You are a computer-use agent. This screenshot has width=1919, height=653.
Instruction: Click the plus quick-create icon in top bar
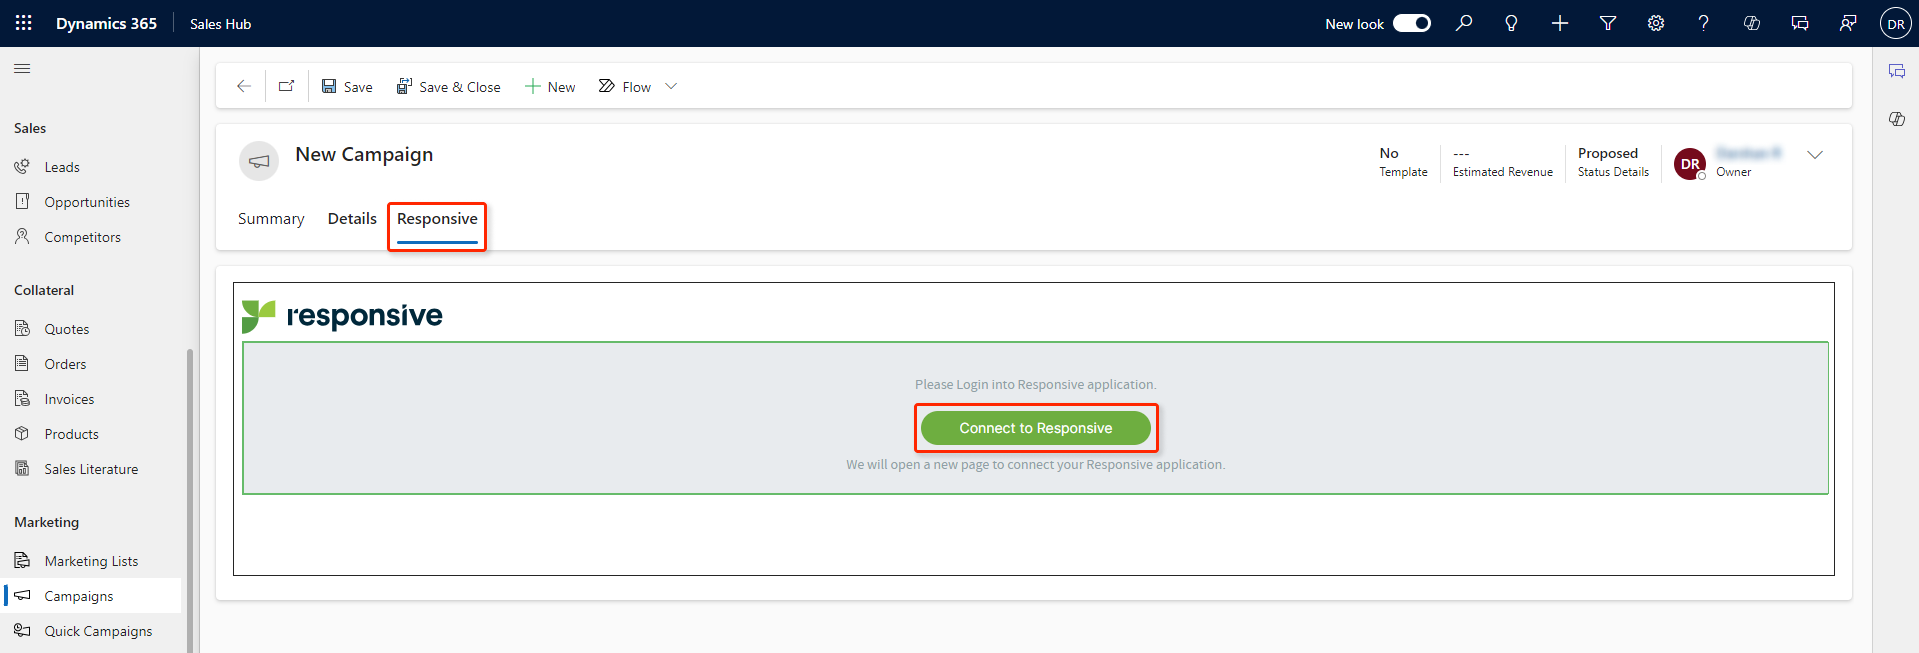[x=1560, y=23]
